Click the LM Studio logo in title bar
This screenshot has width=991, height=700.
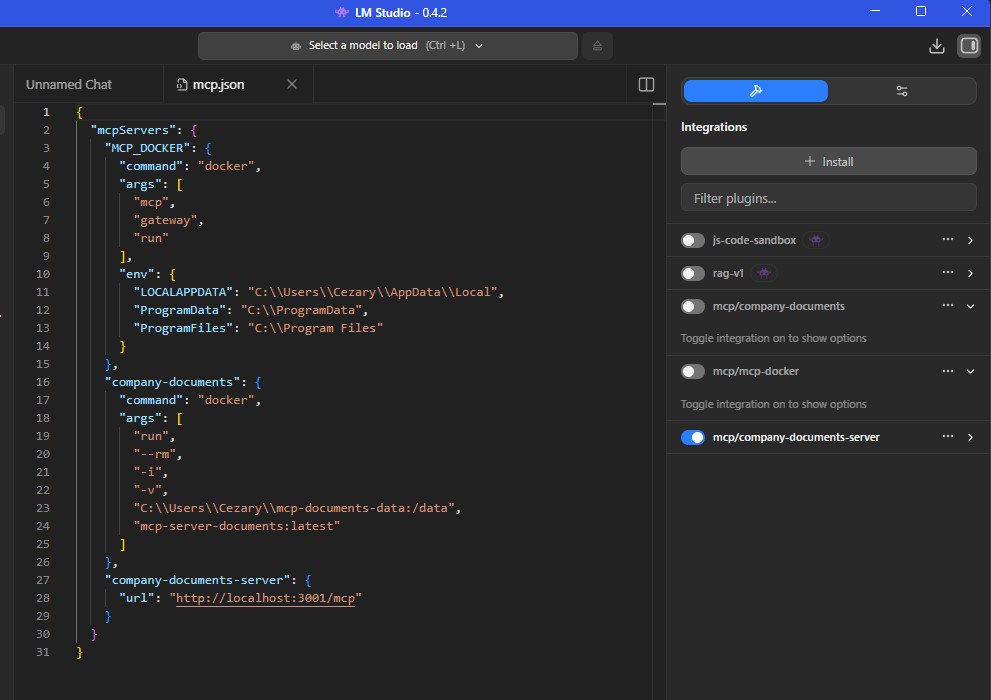pyautogui.click(x=342, y=13)
